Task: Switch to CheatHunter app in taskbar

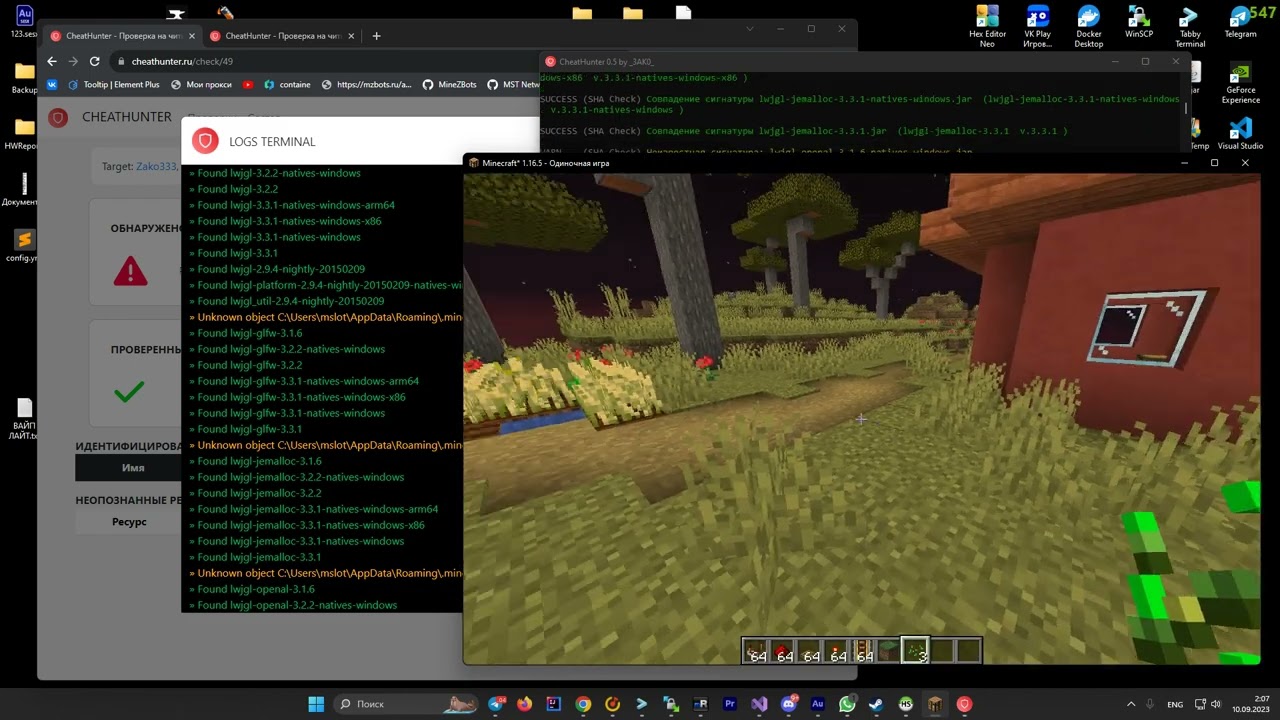Action: point(964,704)
